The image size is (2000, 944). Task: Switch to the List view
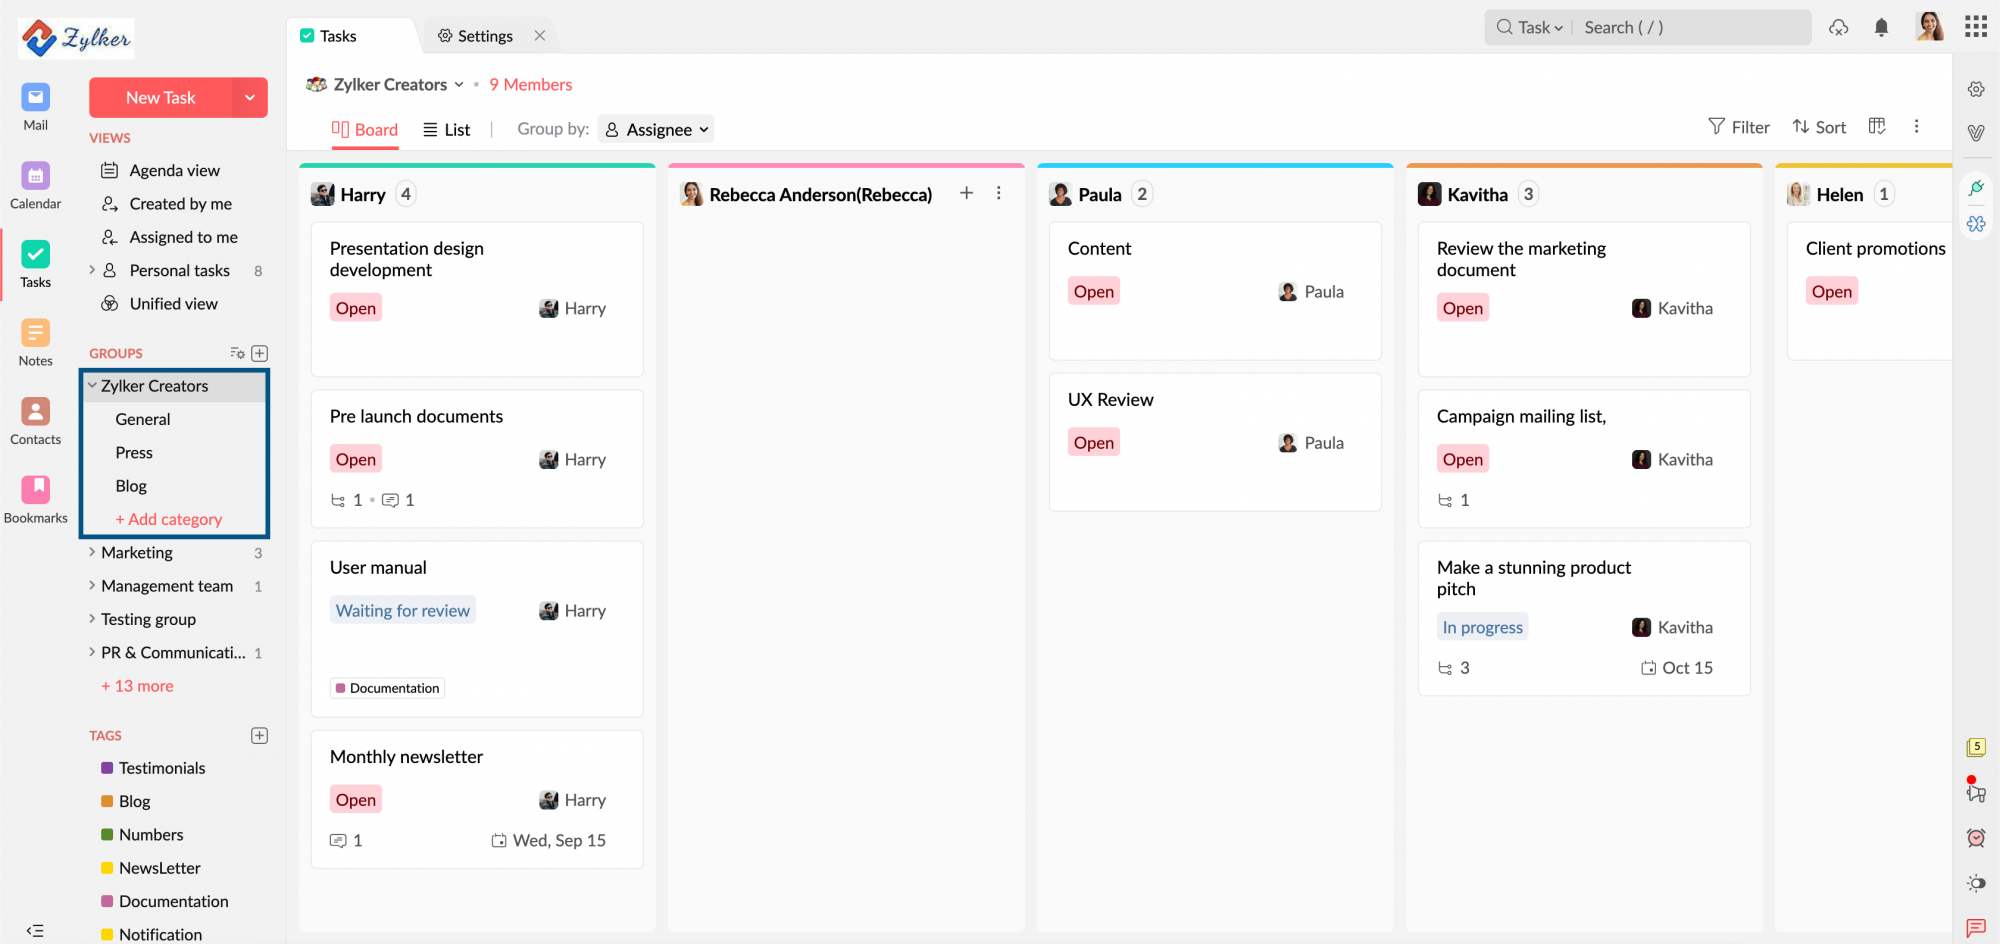point(446,129)
